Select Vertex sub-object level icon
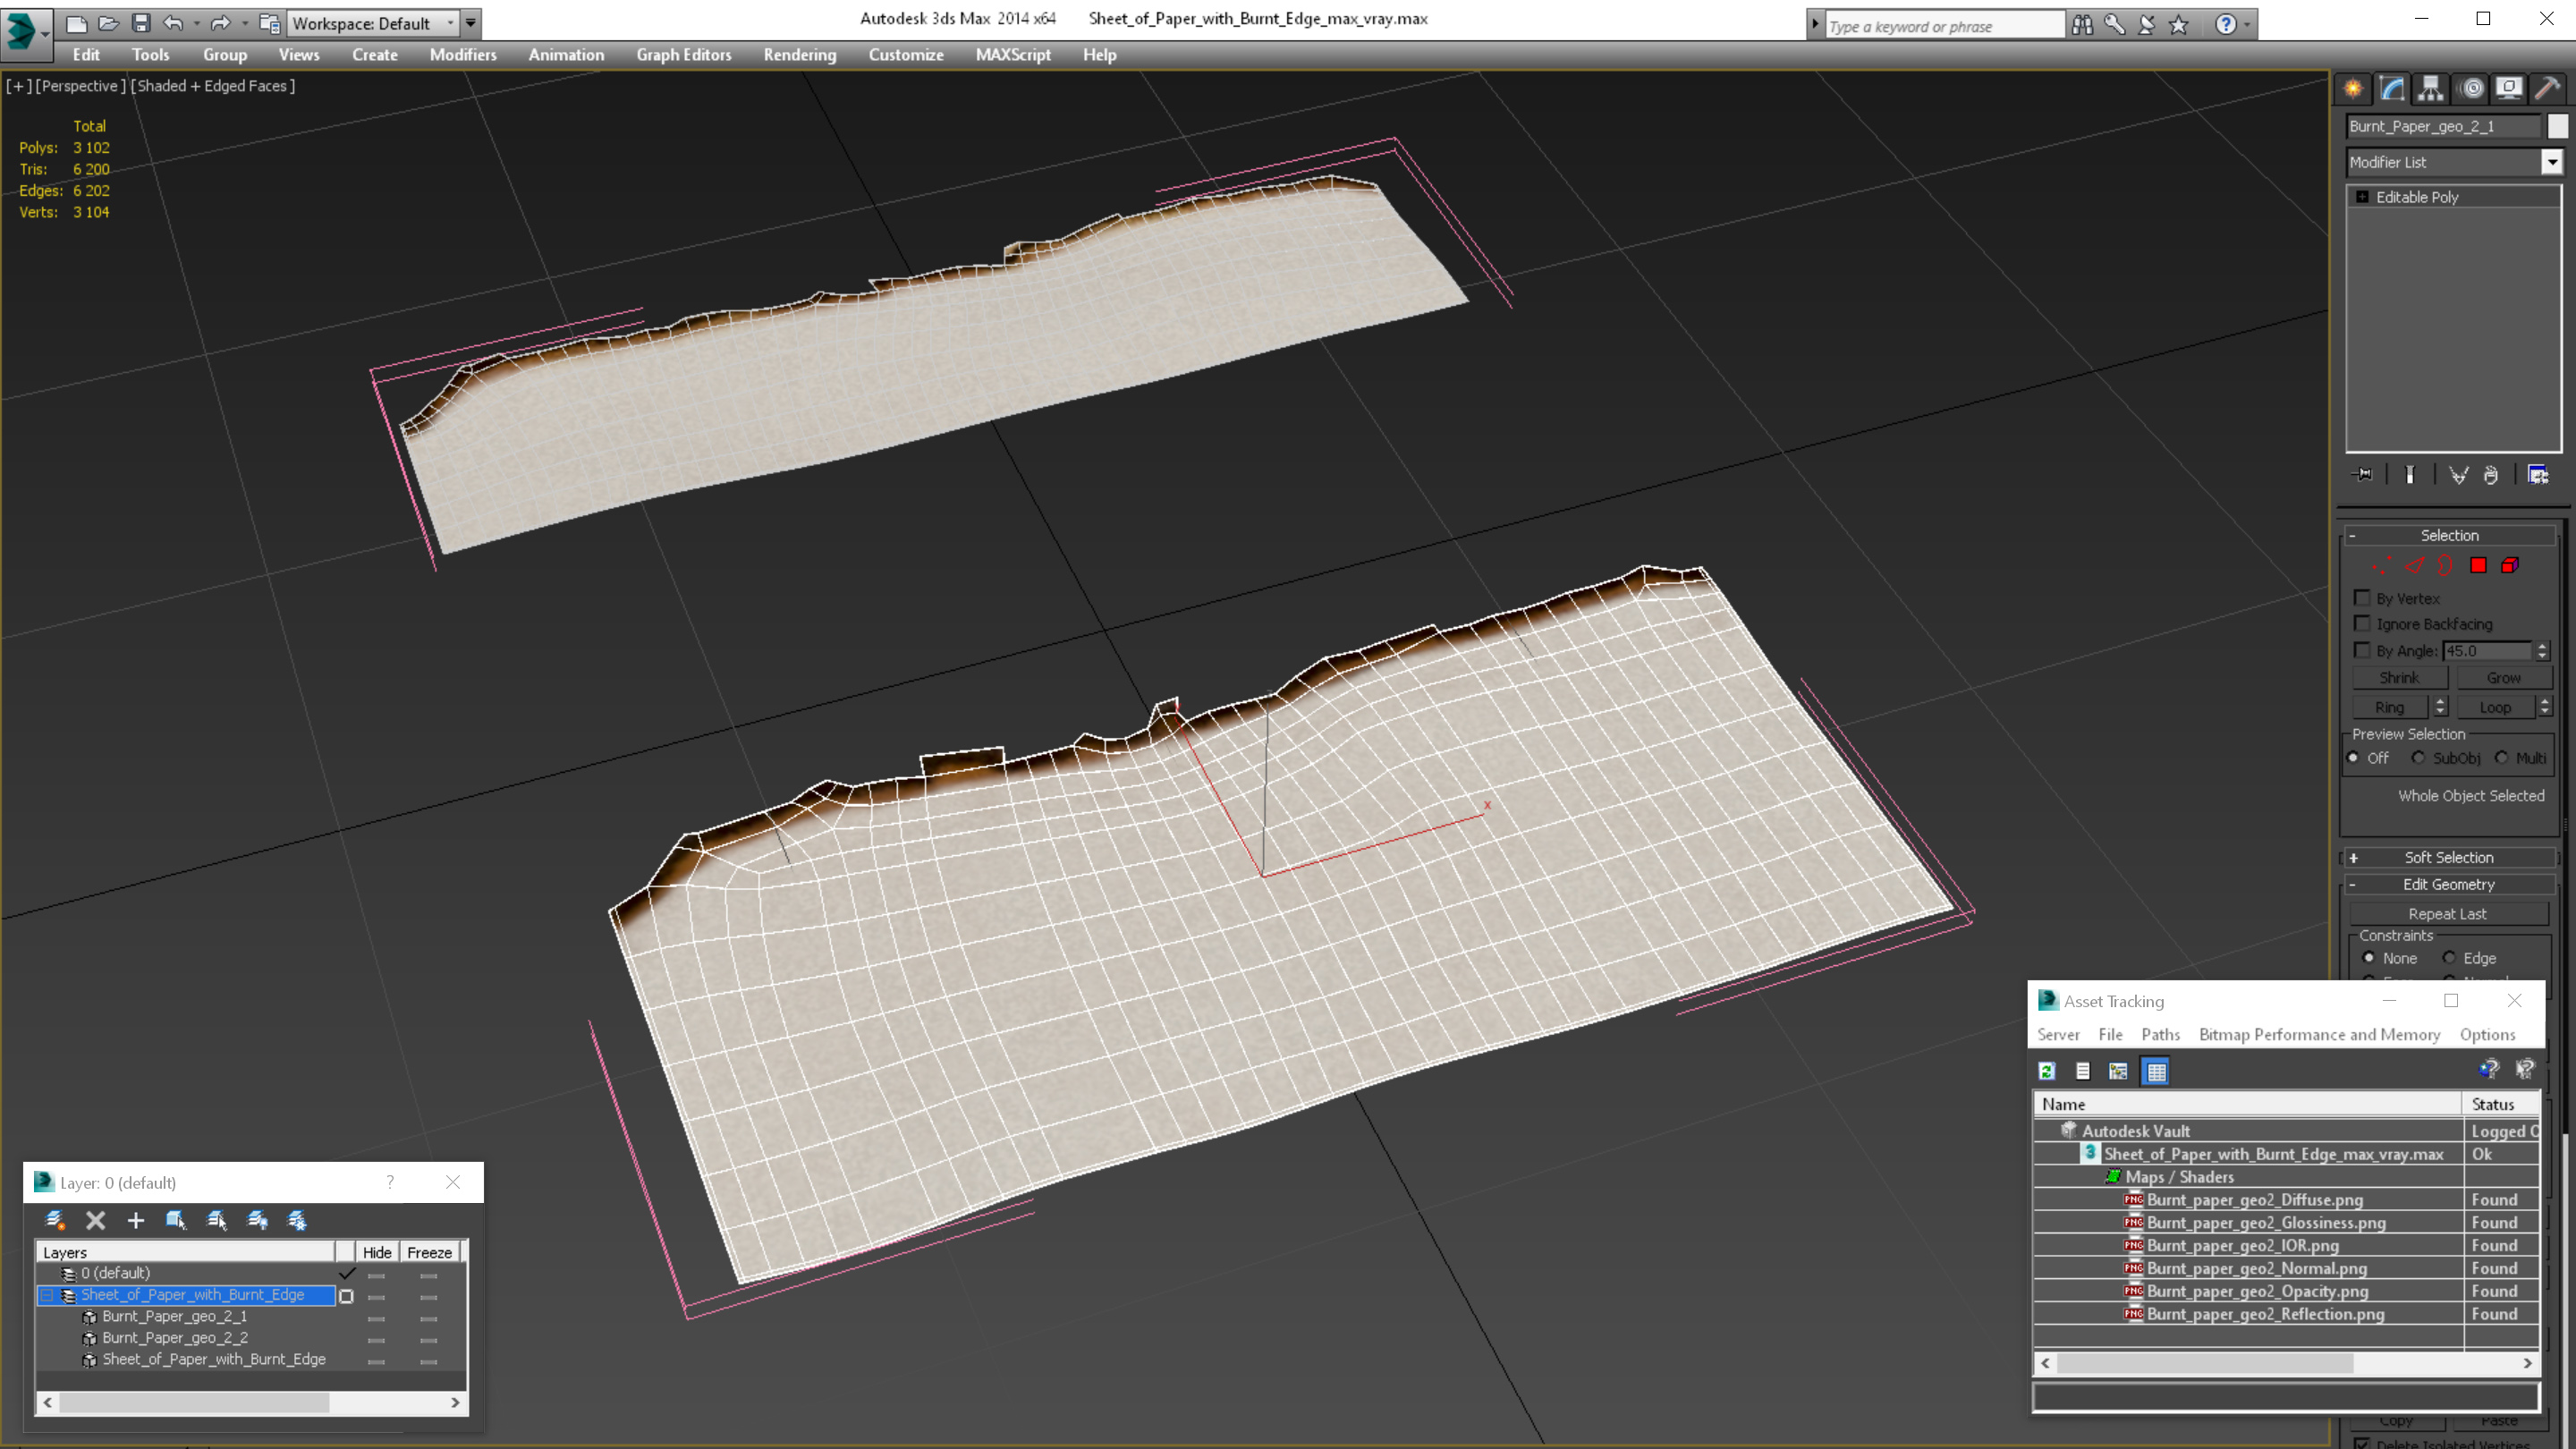This screenshot has width=2576, height=1449. [2381, 566]
